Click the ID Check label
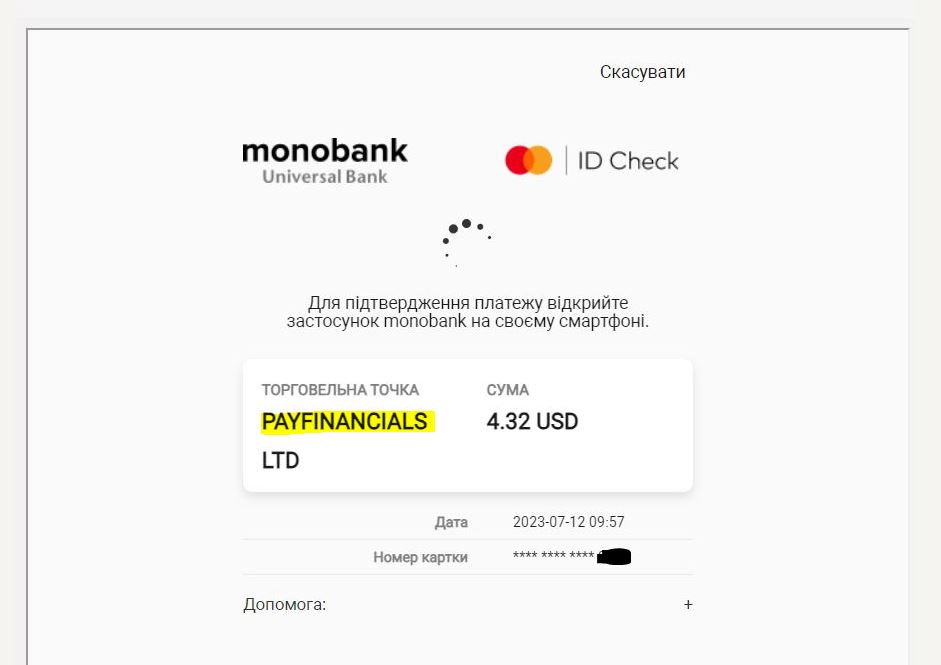The height and width of the screenshot is (665, 941). (x=628, y=161)
